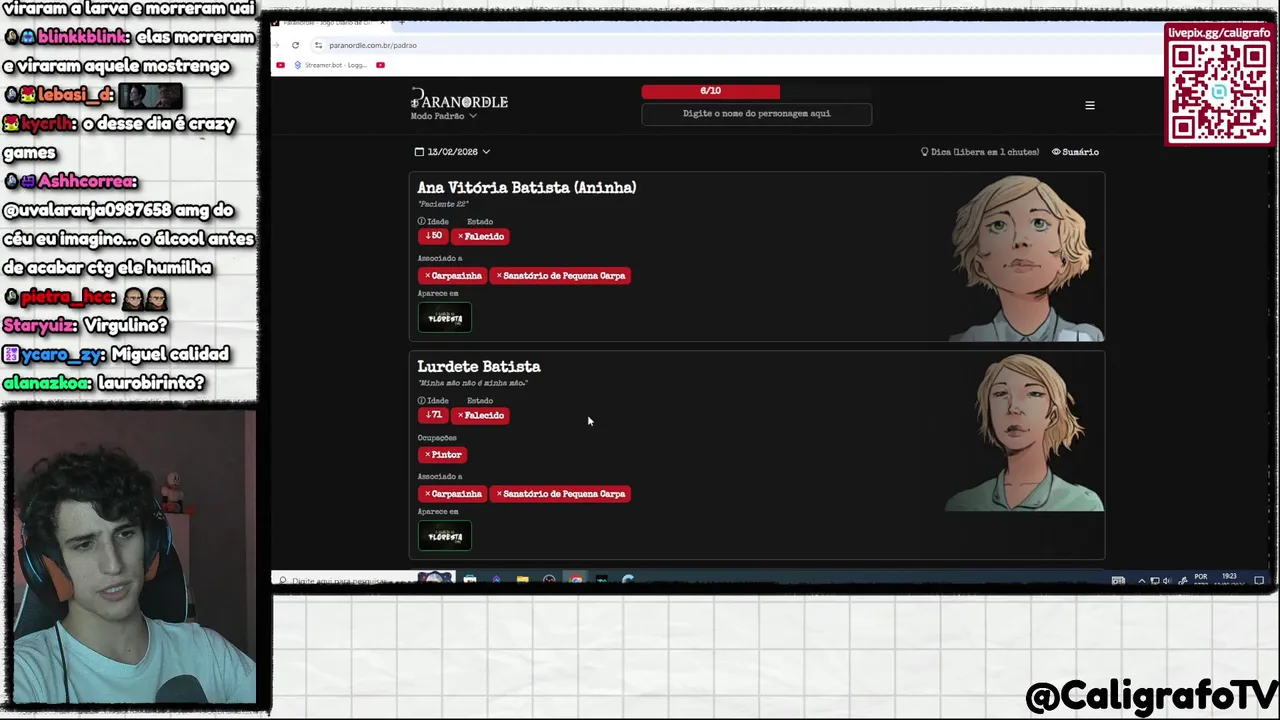1280x720 pixels.
Task: Open the volume control in system tray
Action: click(x=1167, y=580)
